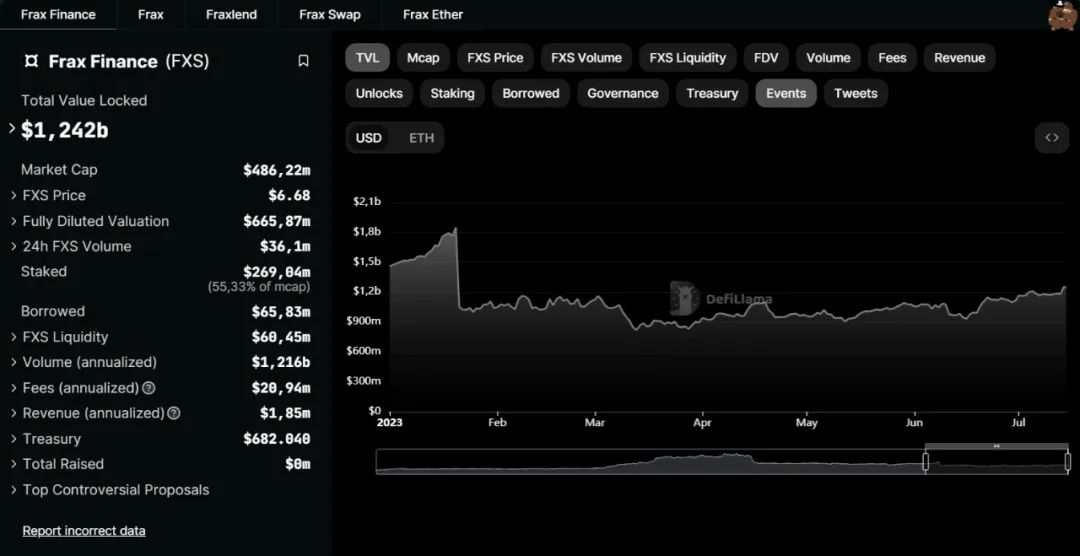Switch chart denomination to ETH
The image size is (1080, 556).
pyautogui.click(x=422, y=138)
